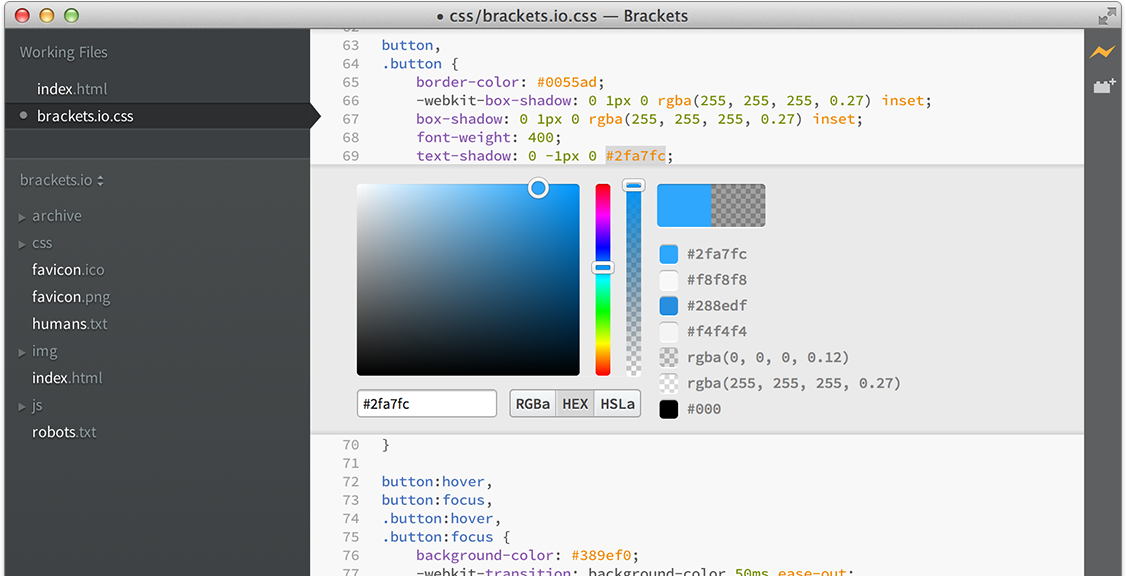1126x576 pixels.
Task: Switch color format to HSLa
Action: click(618, 404)
